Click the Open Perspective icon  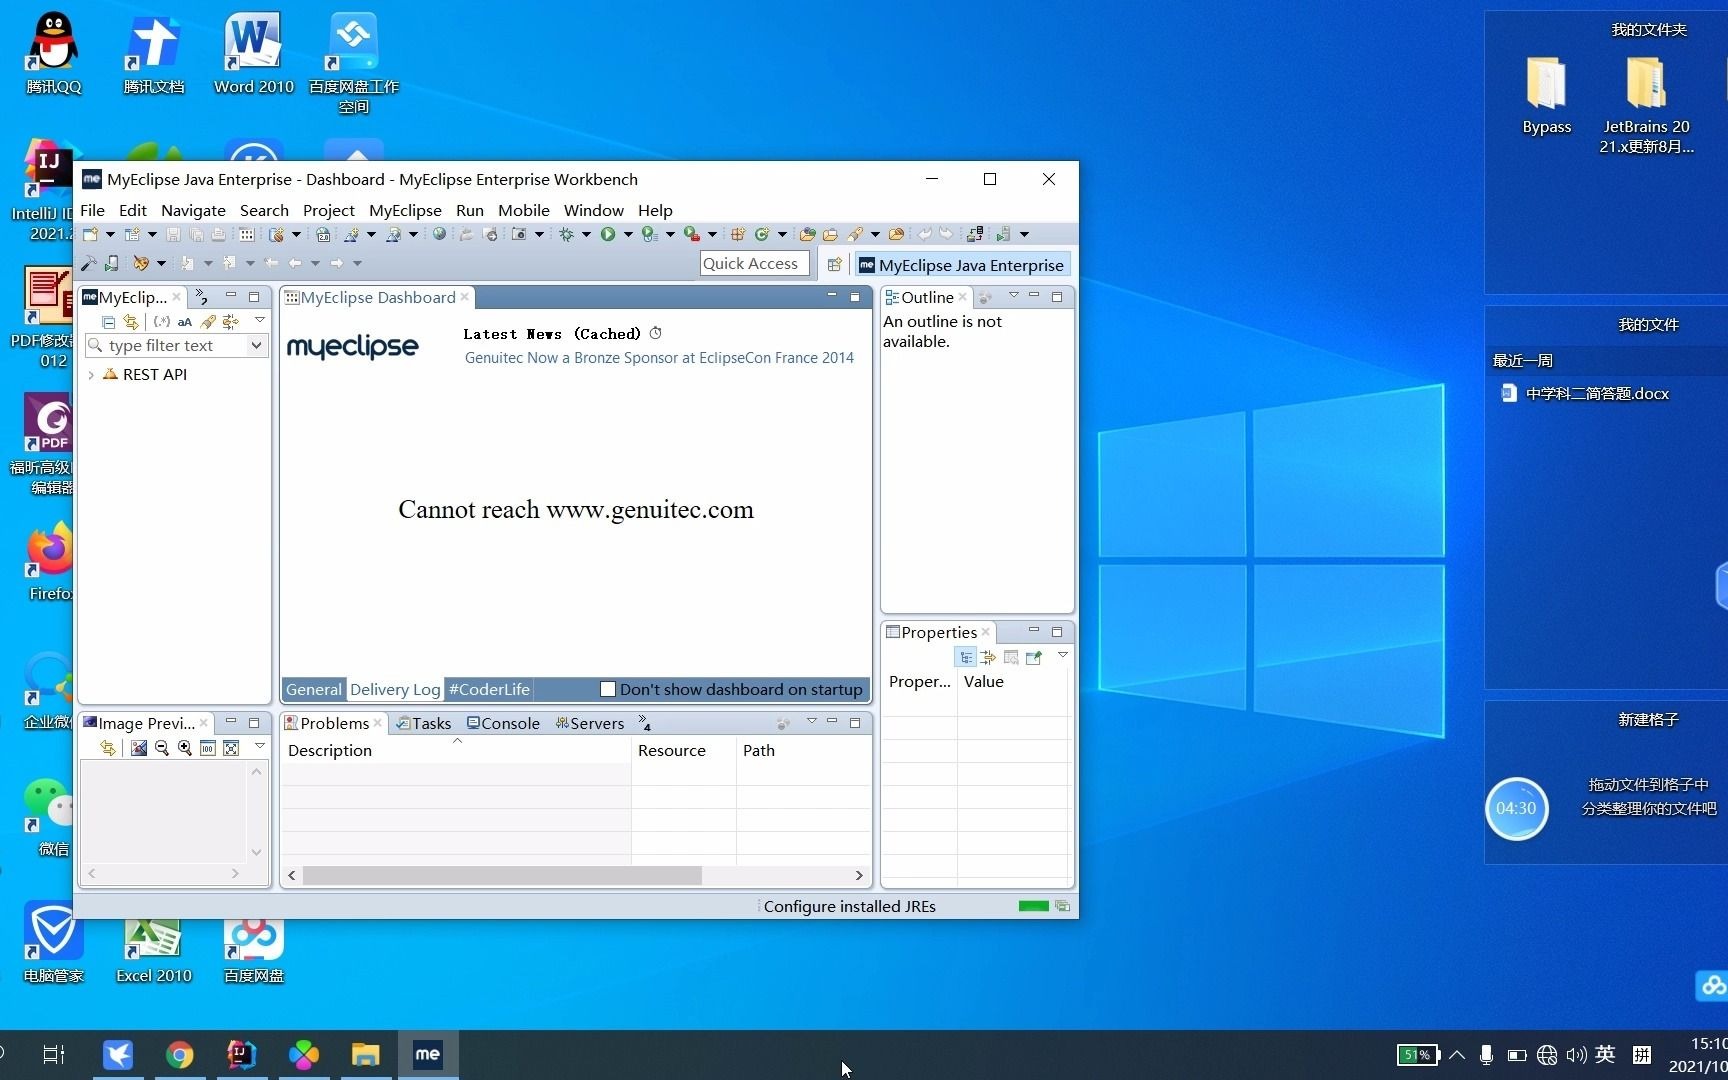tap(834, 265)
